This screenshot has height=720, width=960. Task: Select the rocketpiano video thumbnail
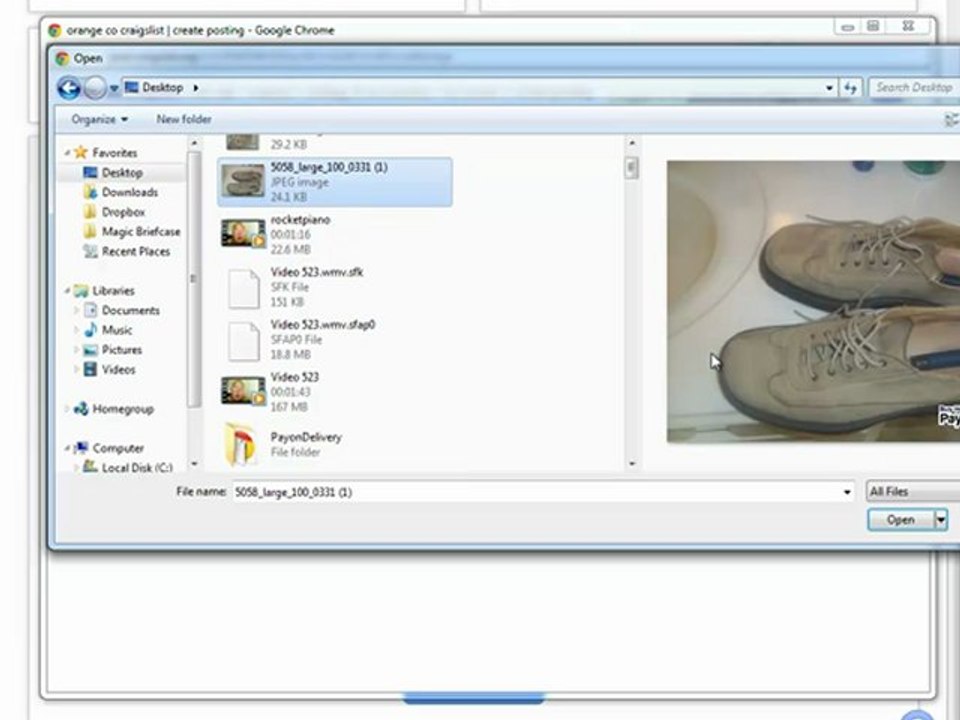243,234
